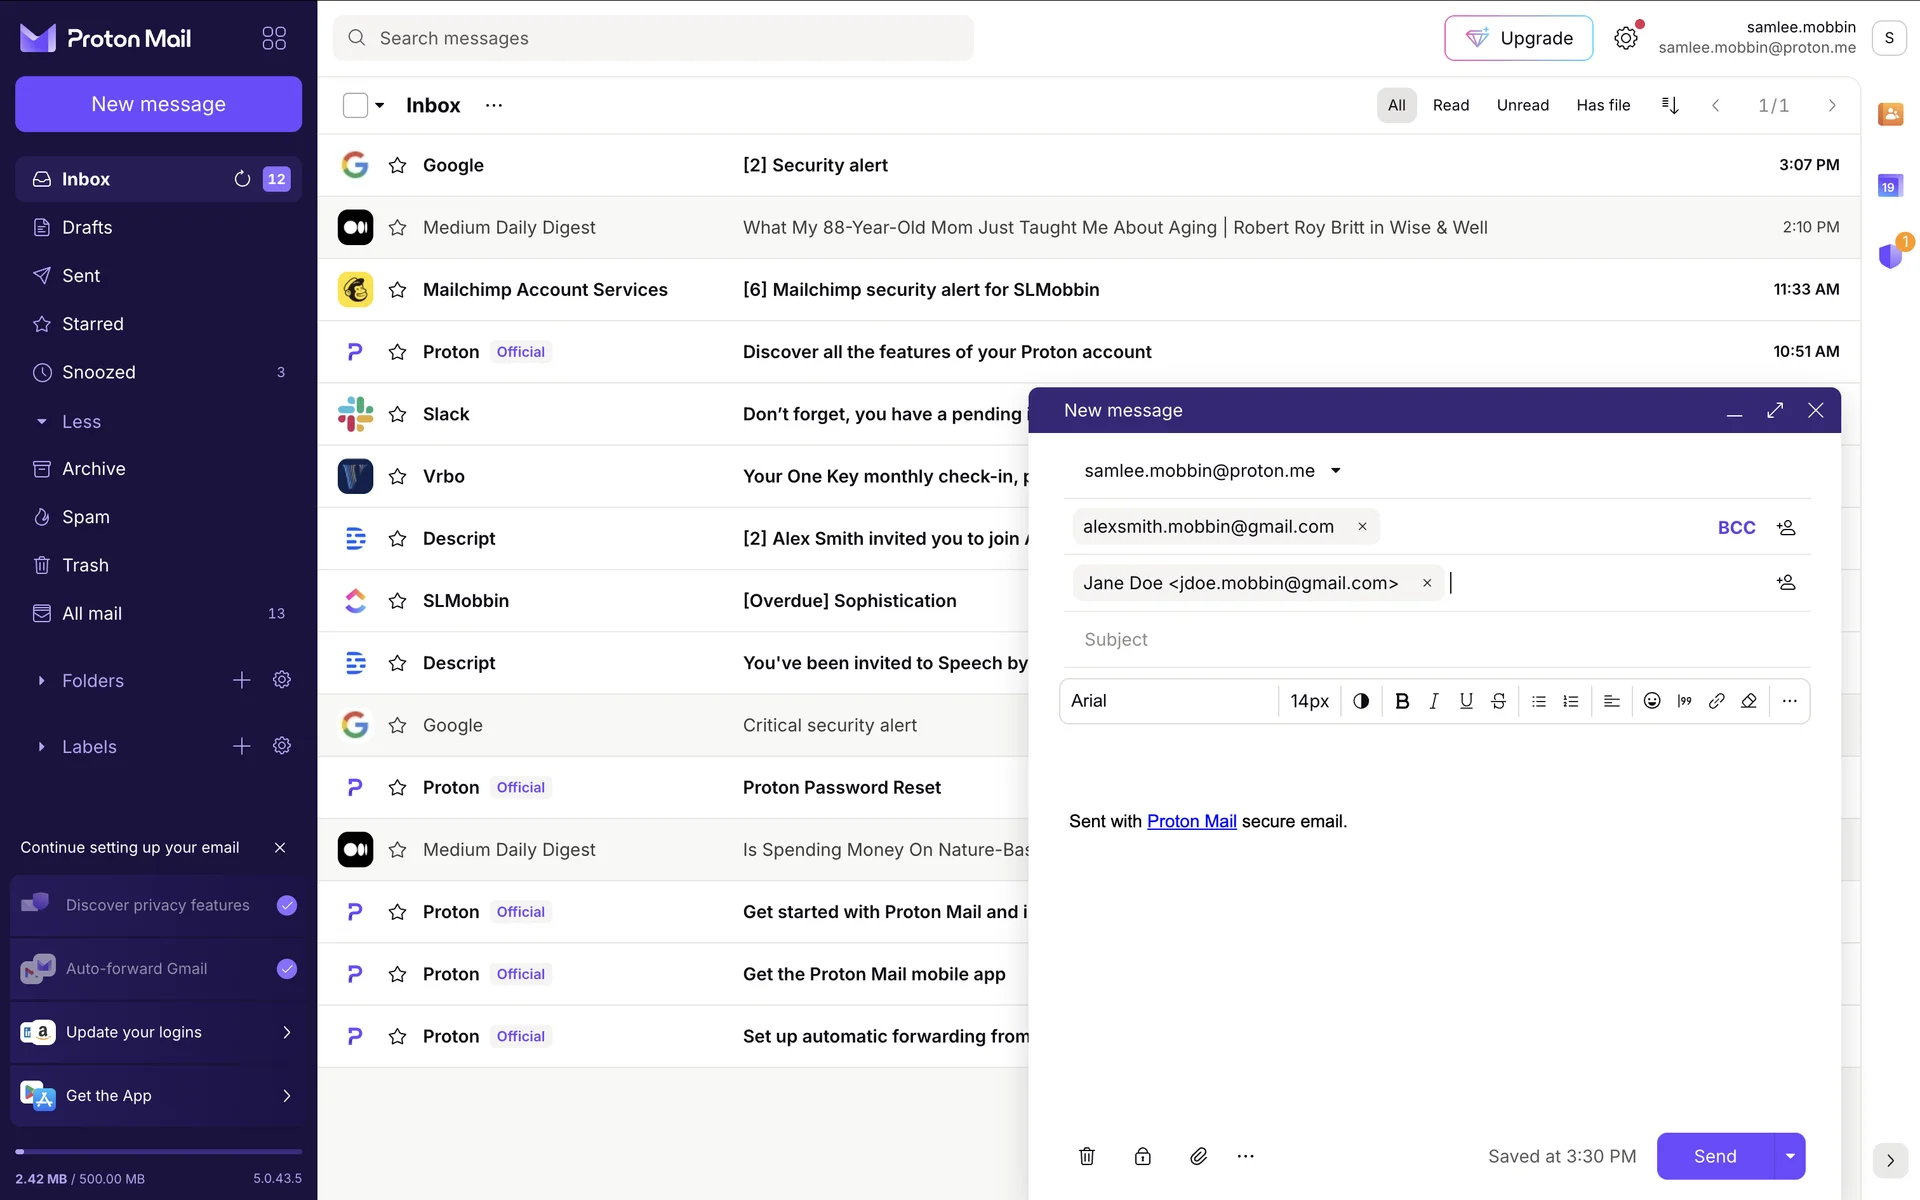Open the Proton apps grid switcher
Viewport: 1920px width, 1200px height.
[x=274, y=38]
